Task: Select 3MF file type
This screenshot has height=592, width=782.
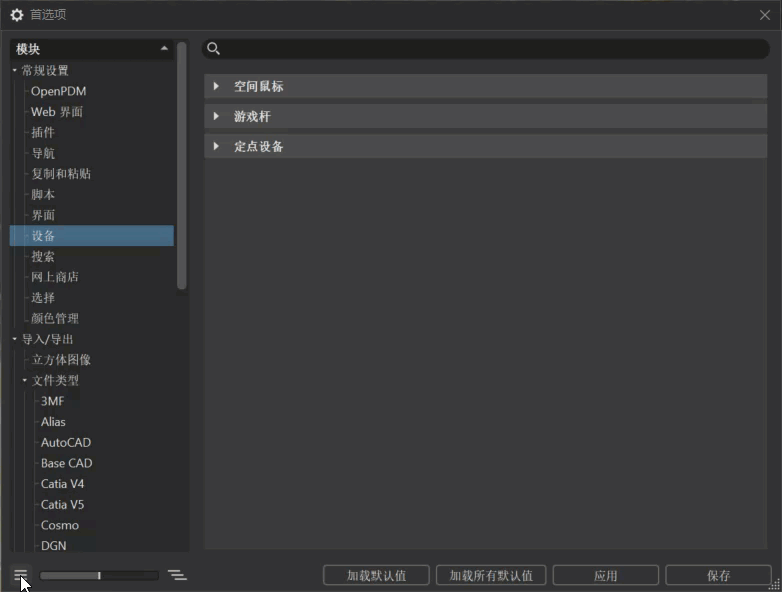Action: tap(52, 401)
